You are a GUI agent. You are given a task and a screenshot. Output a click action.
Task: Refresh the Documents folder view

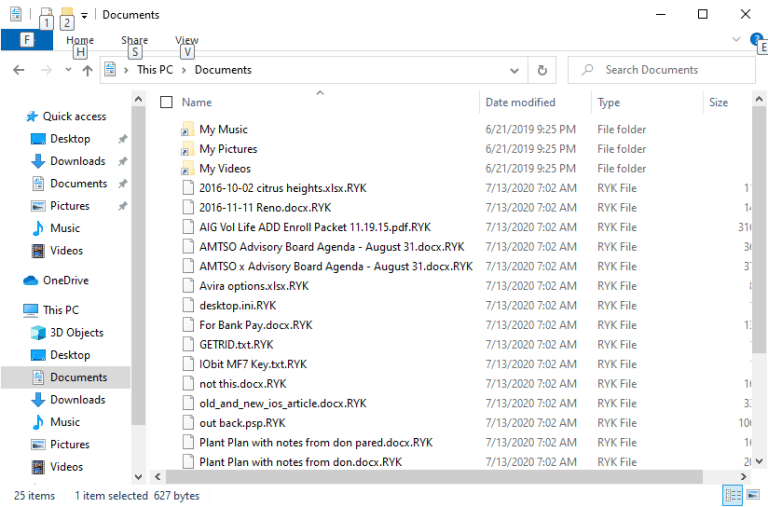(x=542, y=70)
